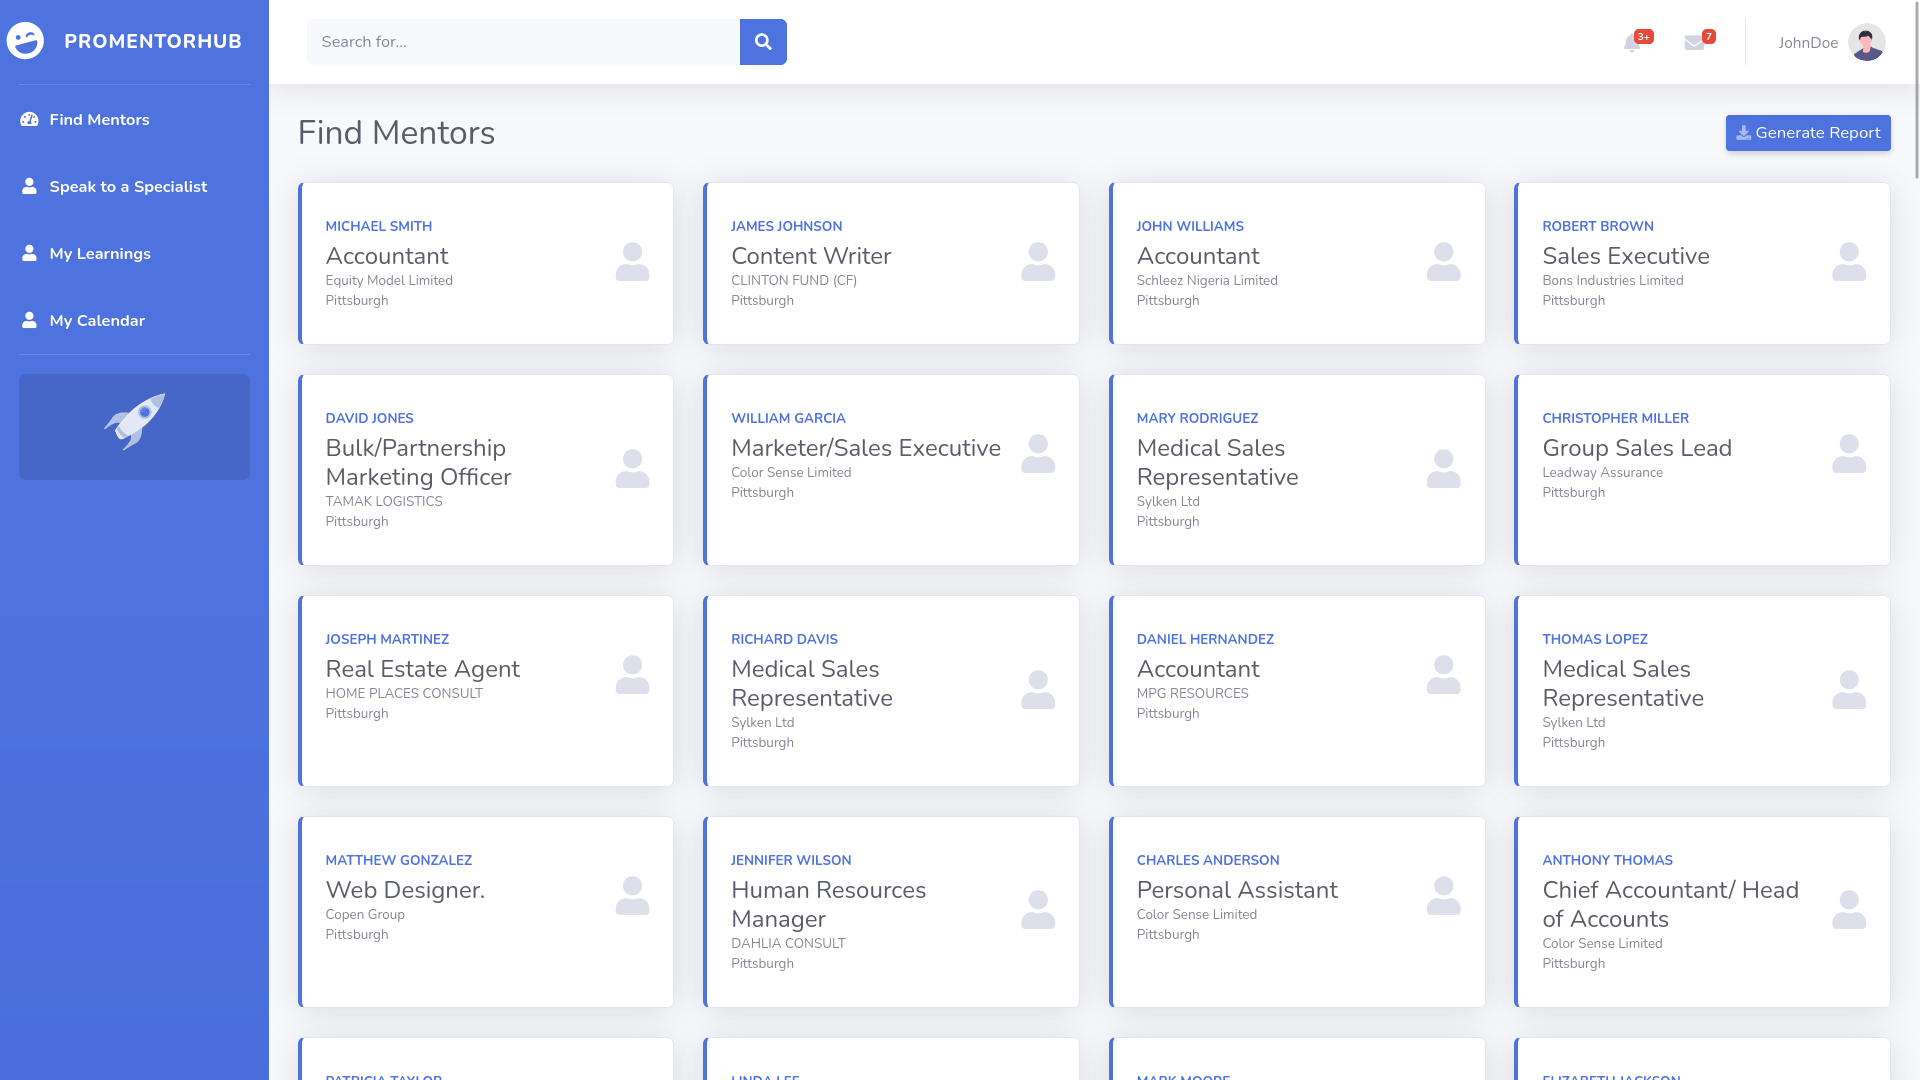Navigate to My Learnings
Viewport: 1920px width, 1080px height.
pyautogui.click(x=100, y=254)
